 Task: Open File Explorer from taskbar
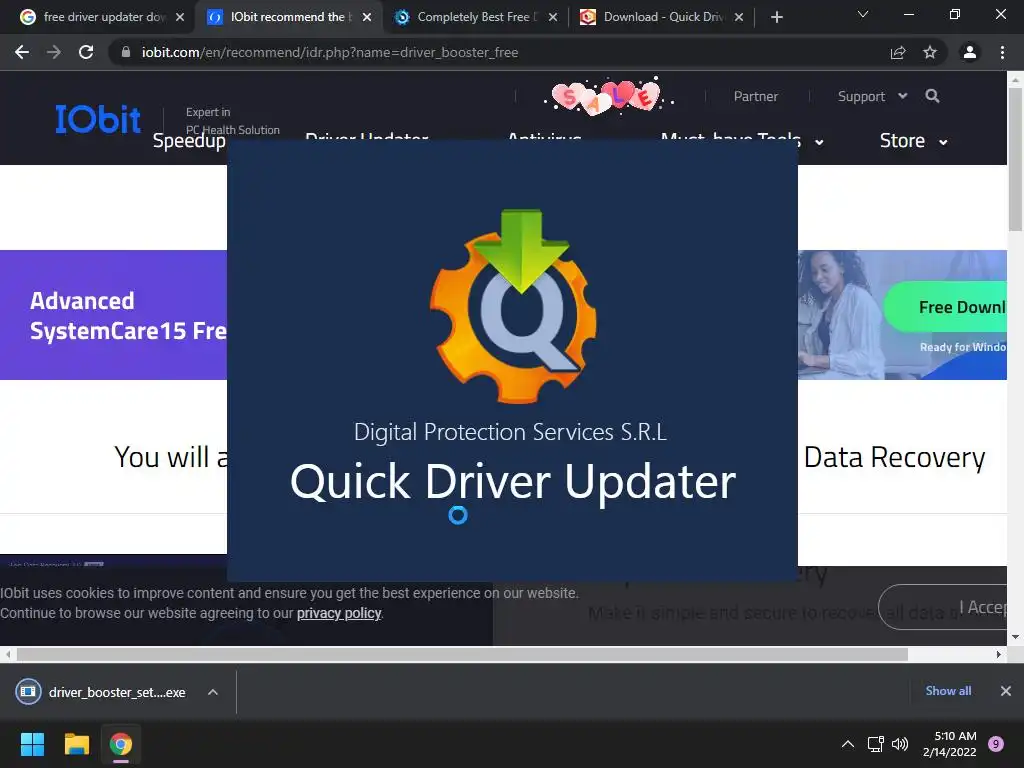click(76, 744)
